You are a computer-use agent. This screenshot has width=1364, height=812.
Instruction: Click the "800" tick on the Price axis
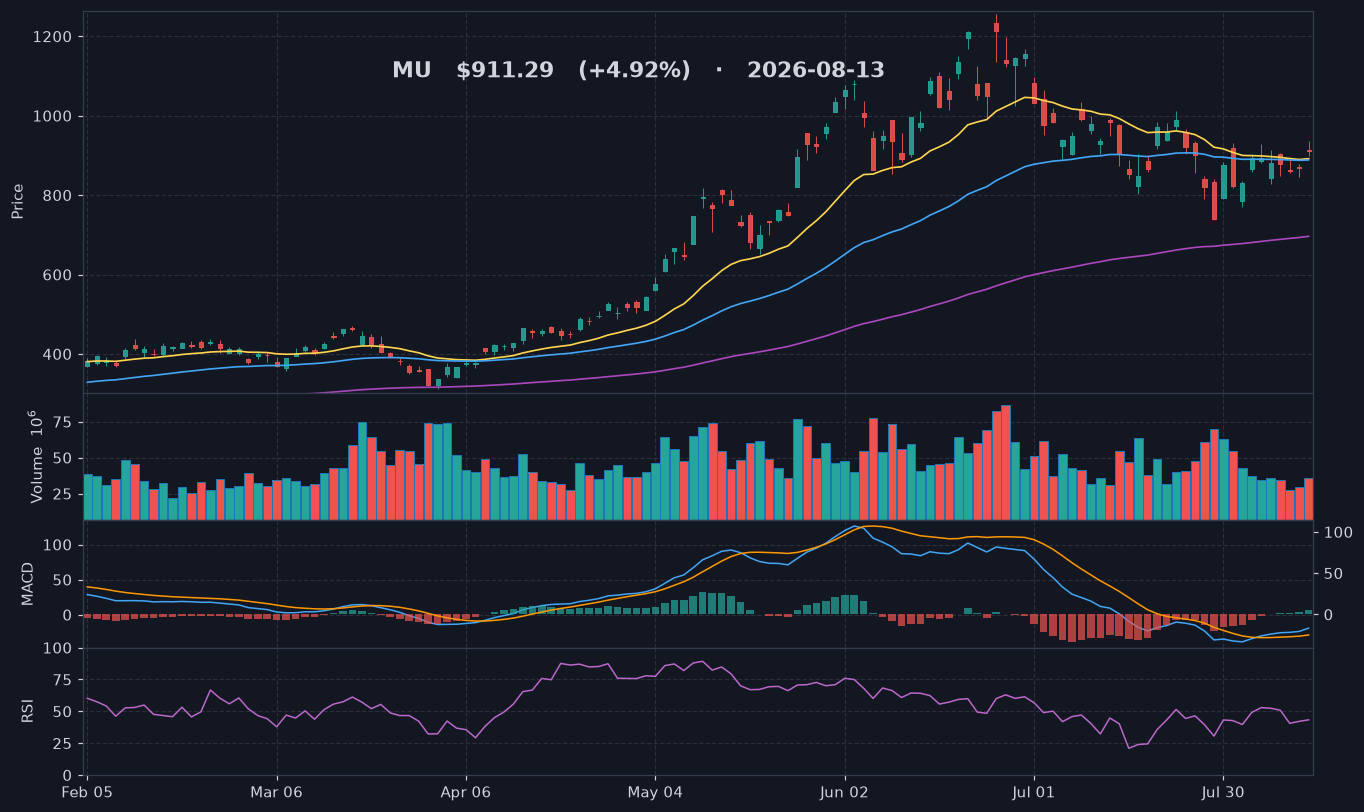coord(58,196)
